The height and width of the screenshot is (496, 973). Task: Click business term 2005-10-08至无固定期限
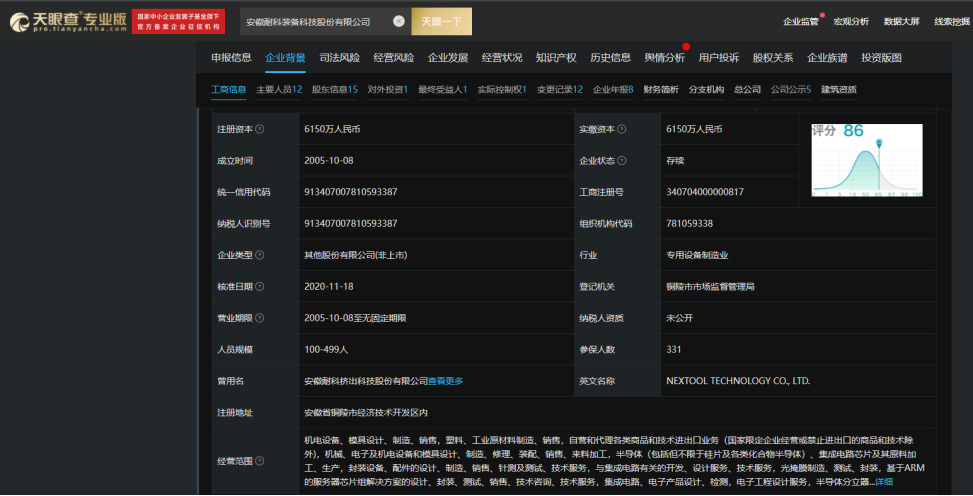pos(355,318)
